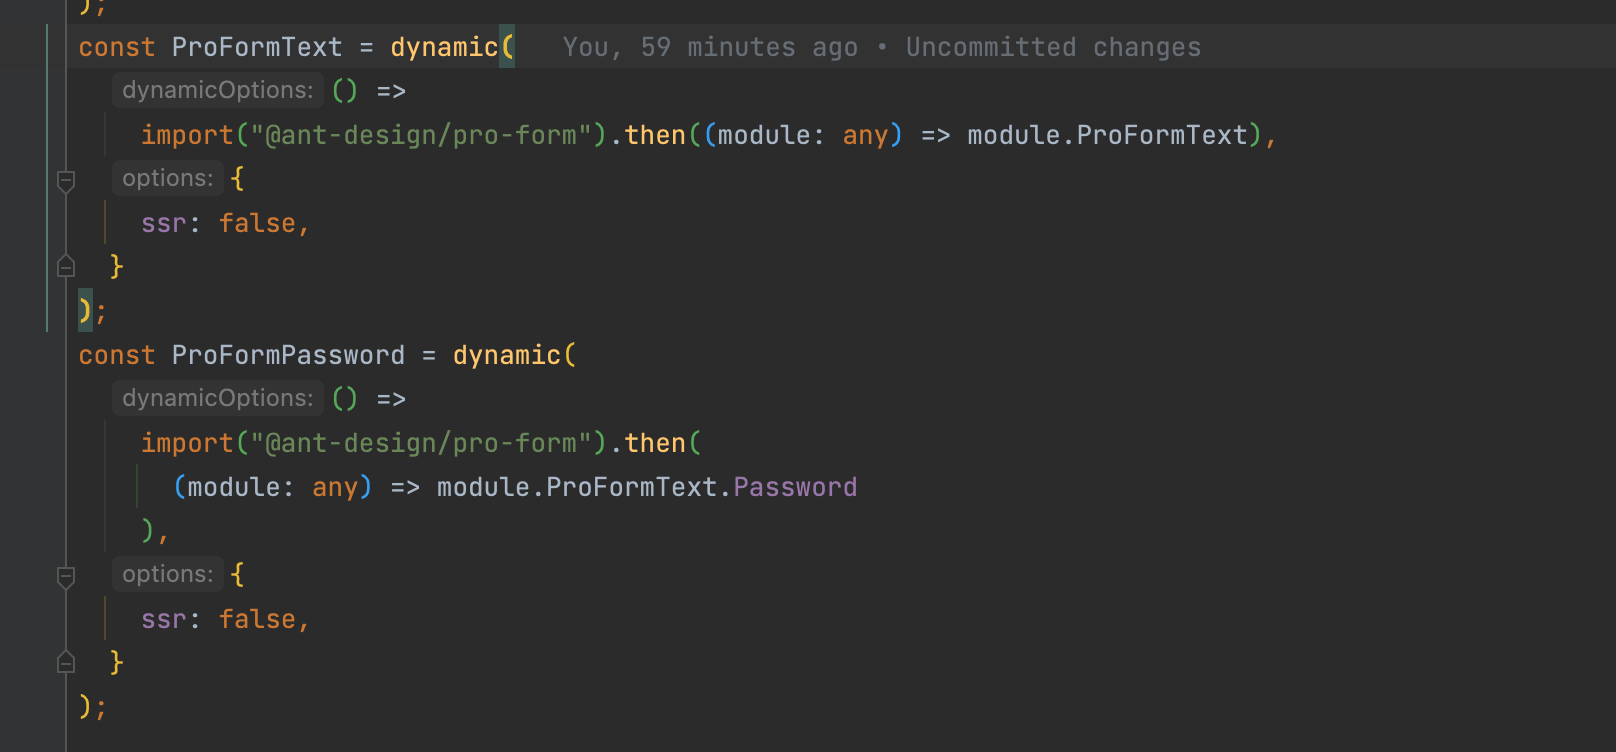Click the first dynamicOptions inlay hint
1616x752 pixels.
coord(217,90)
